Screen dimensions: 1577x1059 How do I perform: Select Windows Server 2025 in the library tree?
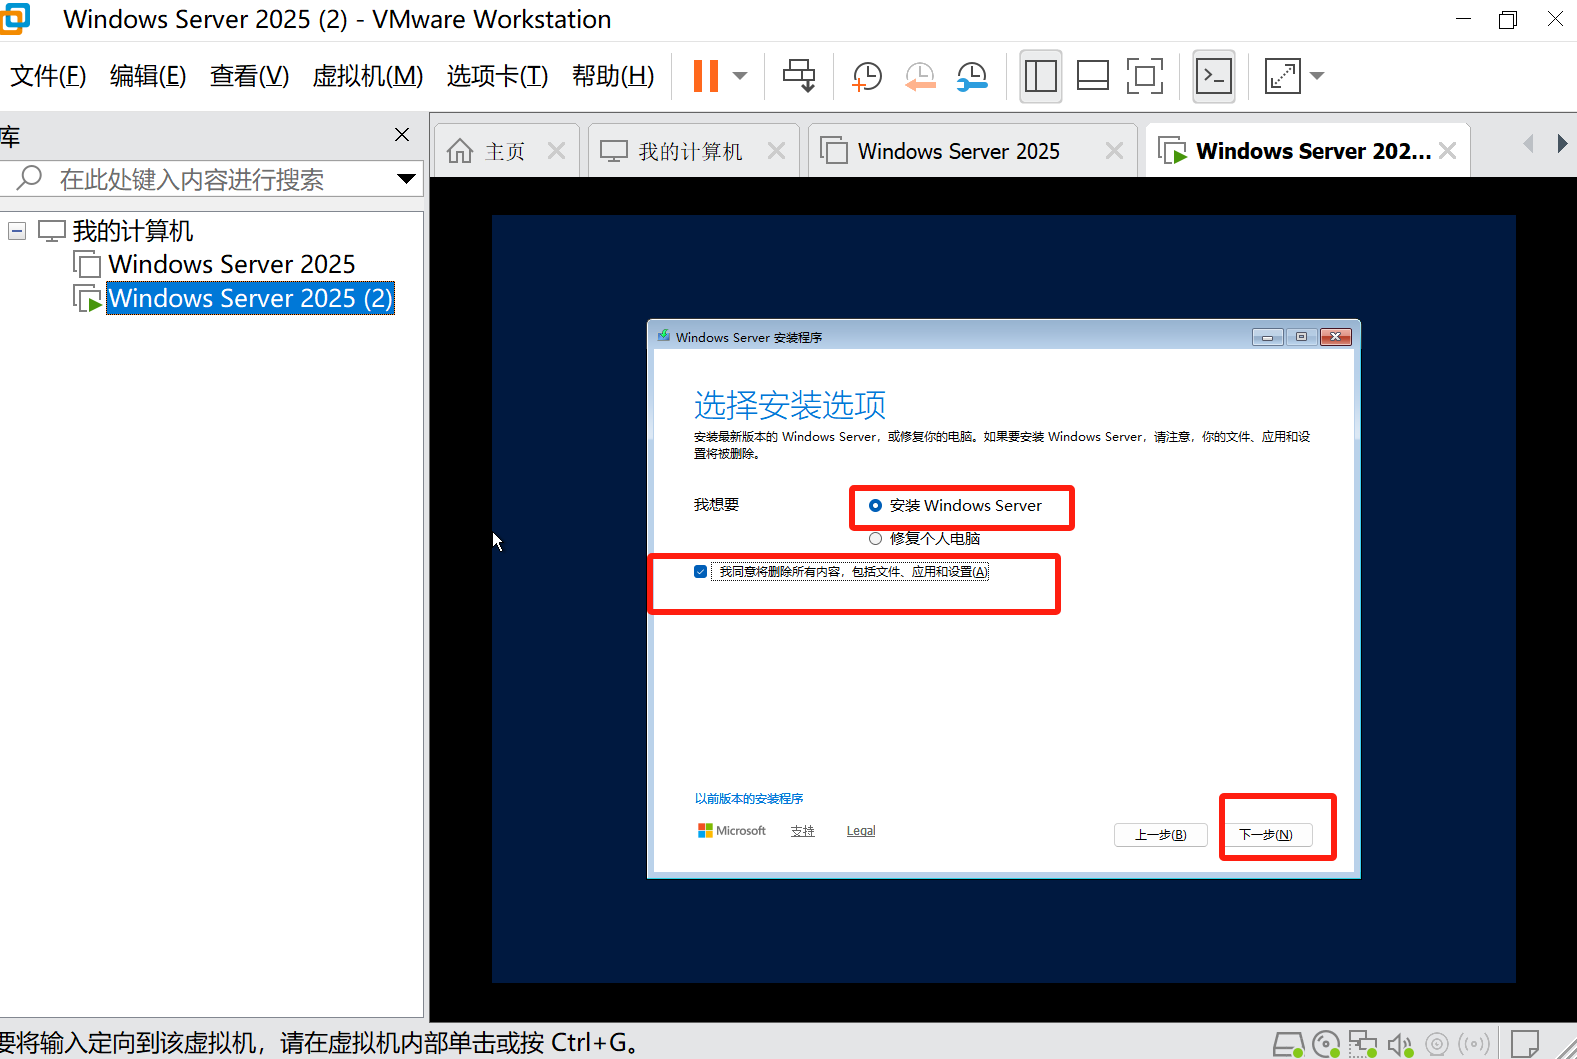(232, 264)
